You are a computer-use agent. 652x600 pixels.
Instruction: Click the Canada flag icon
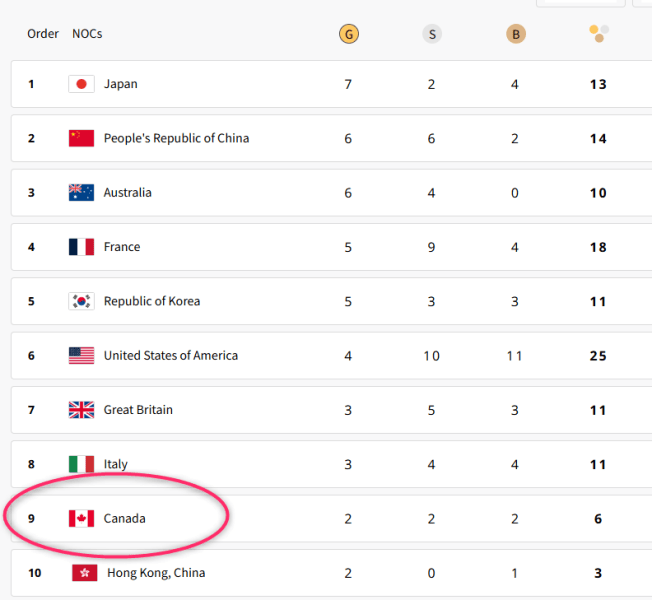point(81,518)
